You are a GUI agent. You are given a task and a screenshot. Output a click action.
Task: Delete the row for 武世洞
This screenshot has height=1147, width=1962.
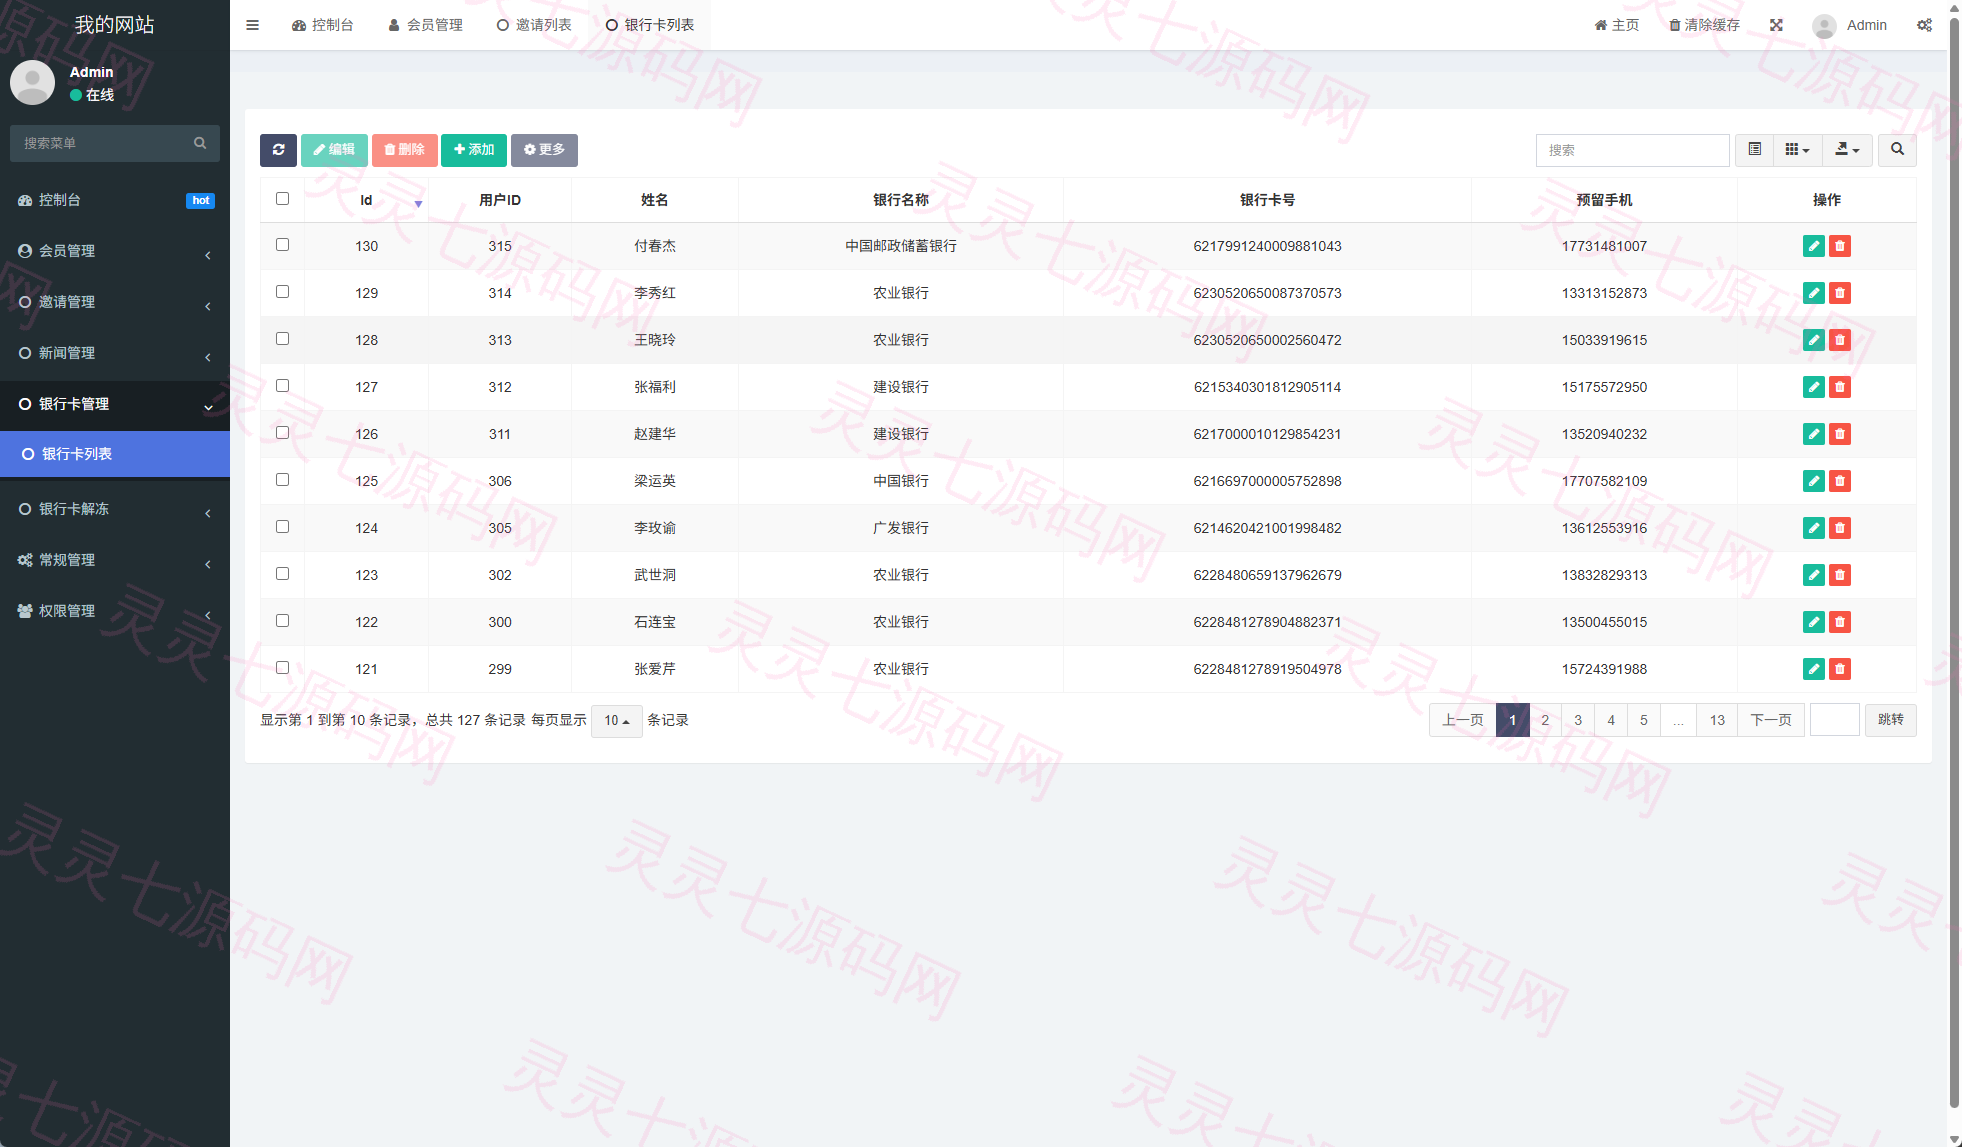[x=1840, y=575]
